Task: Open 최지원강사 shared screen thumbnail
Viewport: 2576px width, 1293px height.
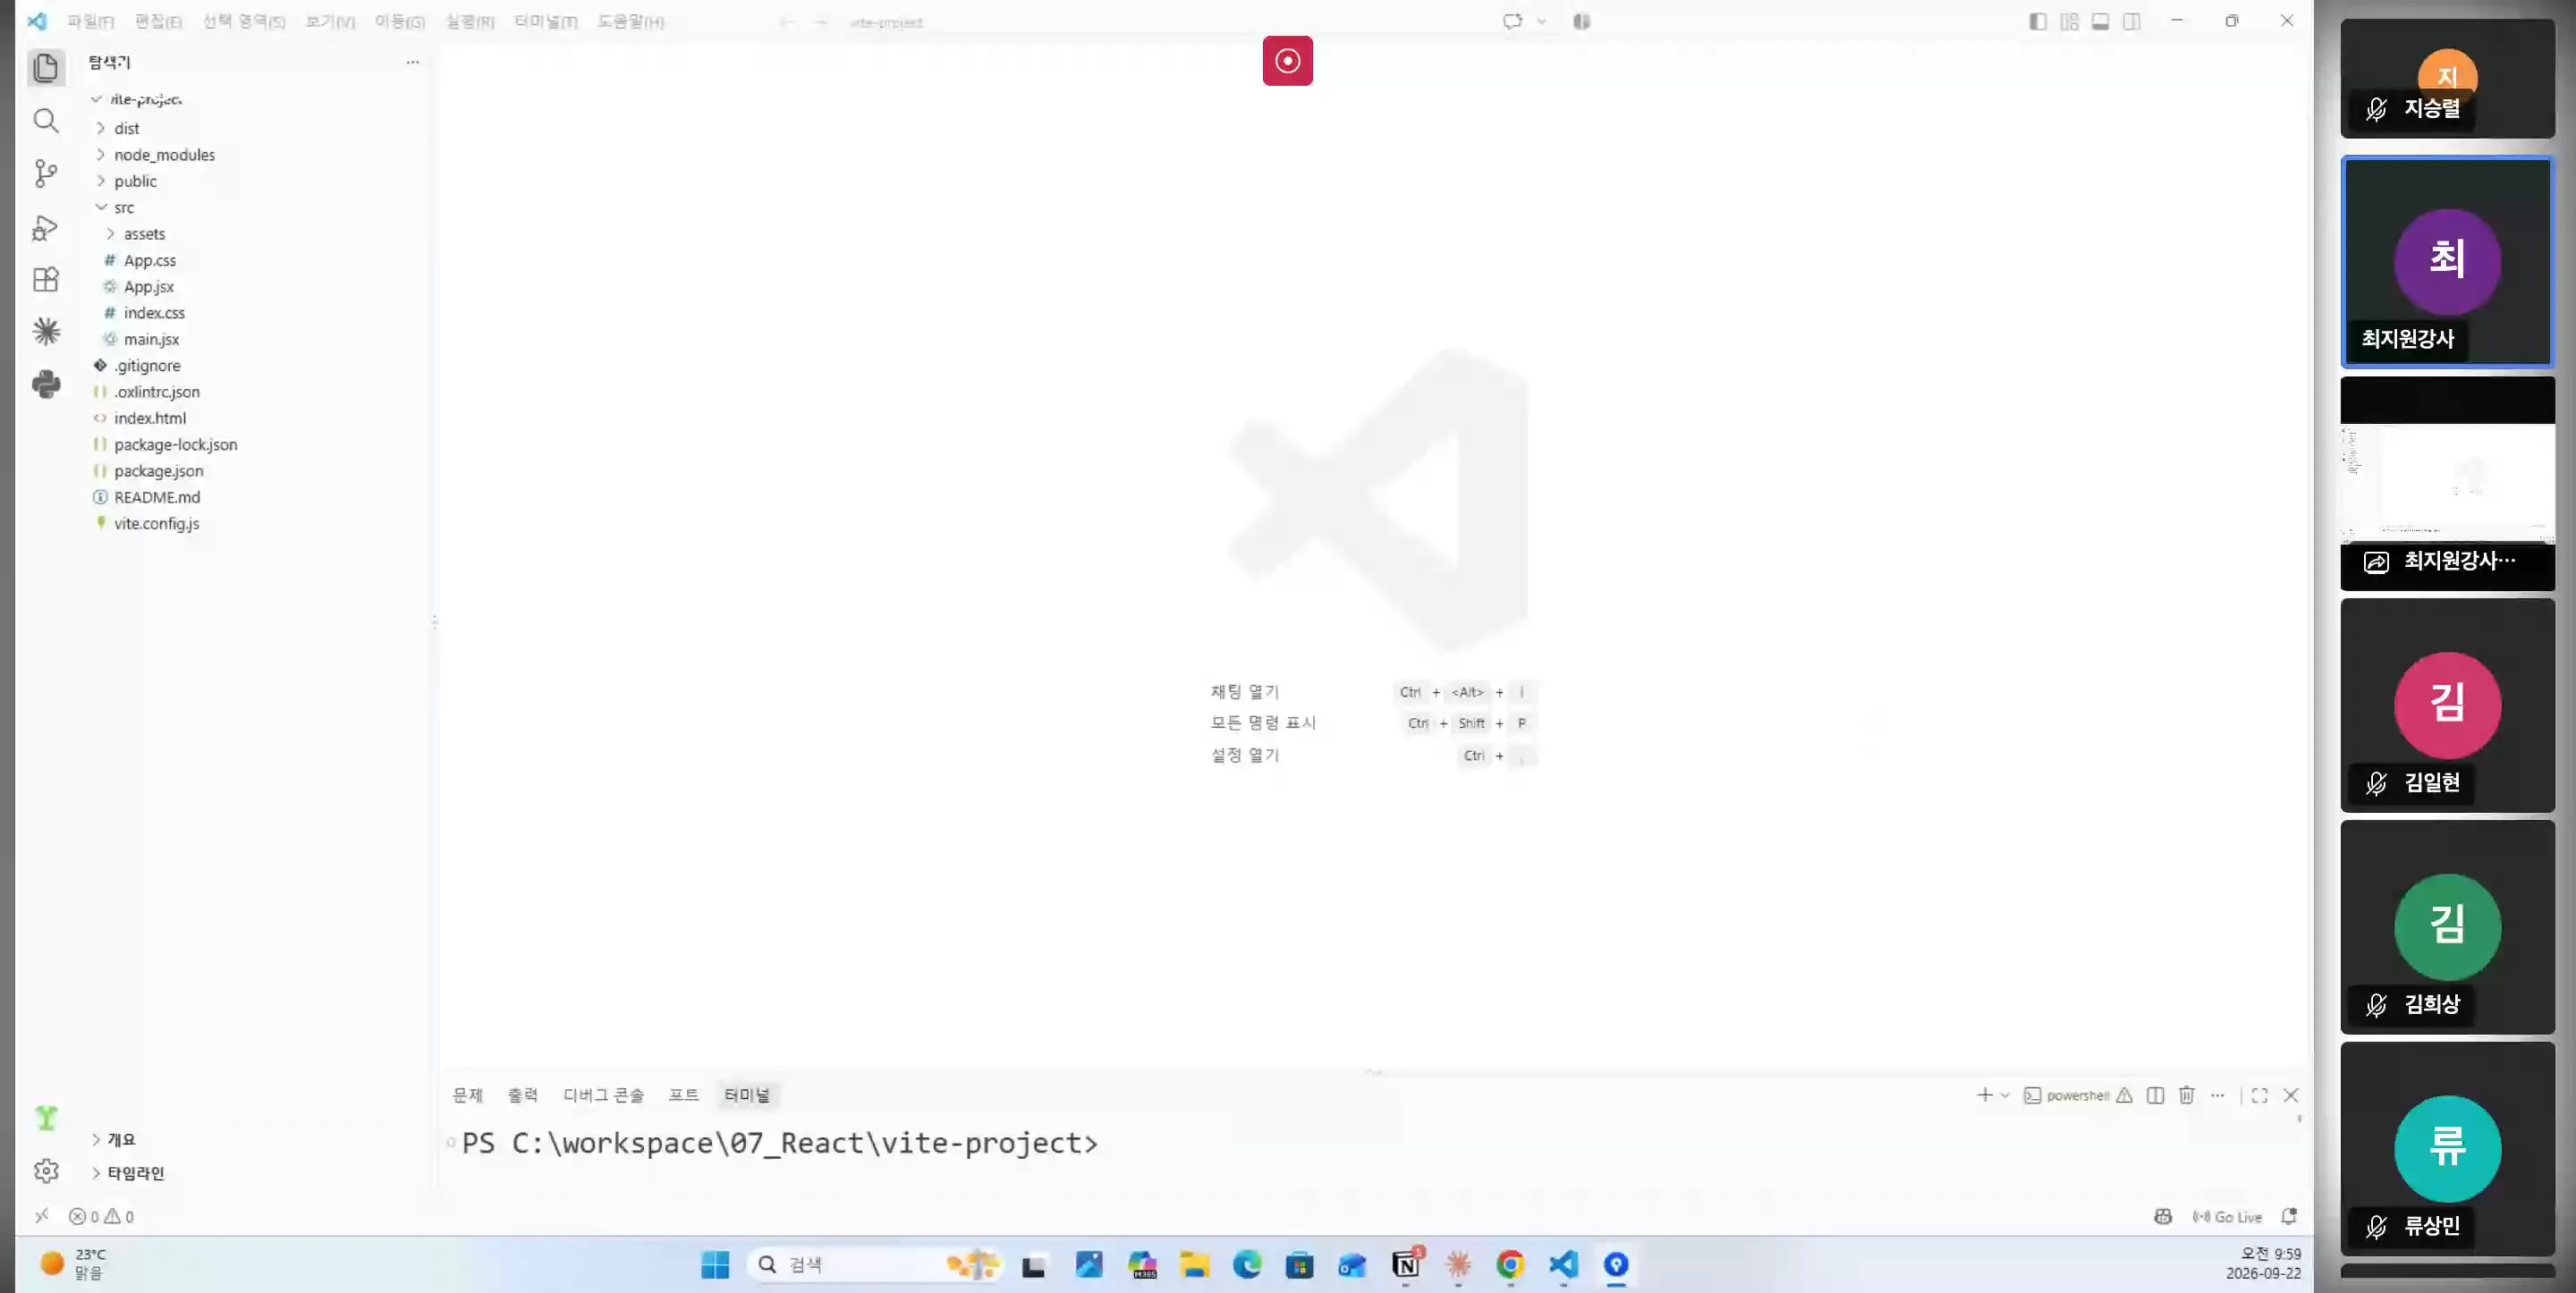Action: [2447, 484]
